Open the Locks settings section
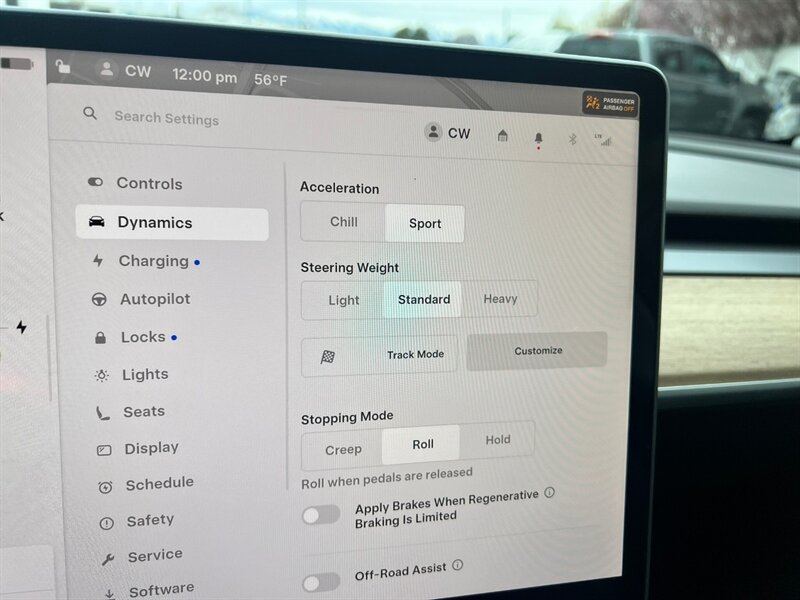Image resolution: width=800 pixels, height=600 pixels. click(x=143, y=337)
